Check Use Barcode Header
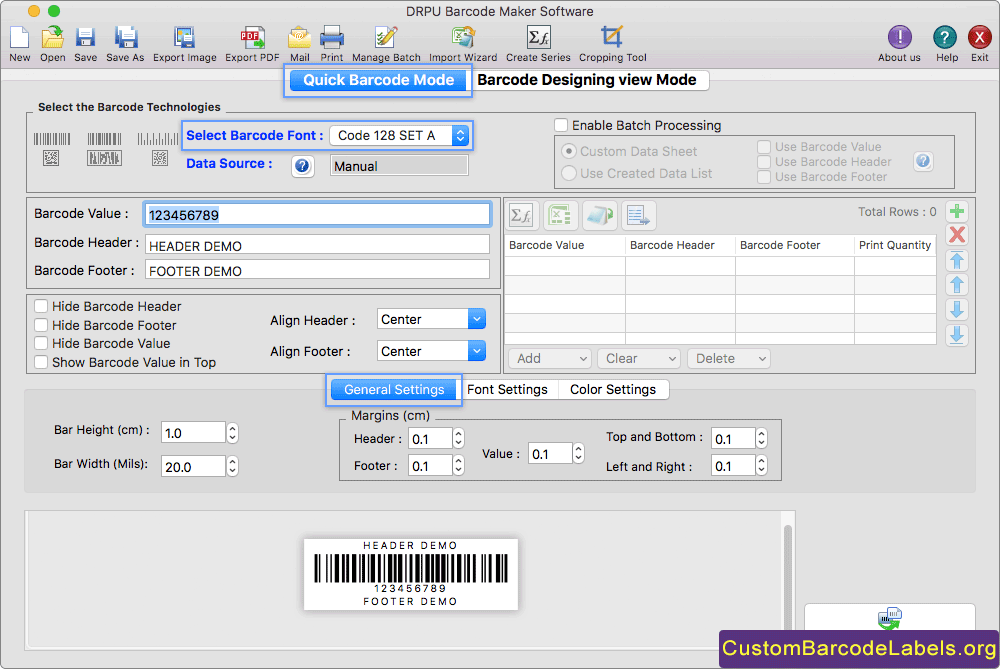The width and height of the screenshot is (1000, 669). 764,162
